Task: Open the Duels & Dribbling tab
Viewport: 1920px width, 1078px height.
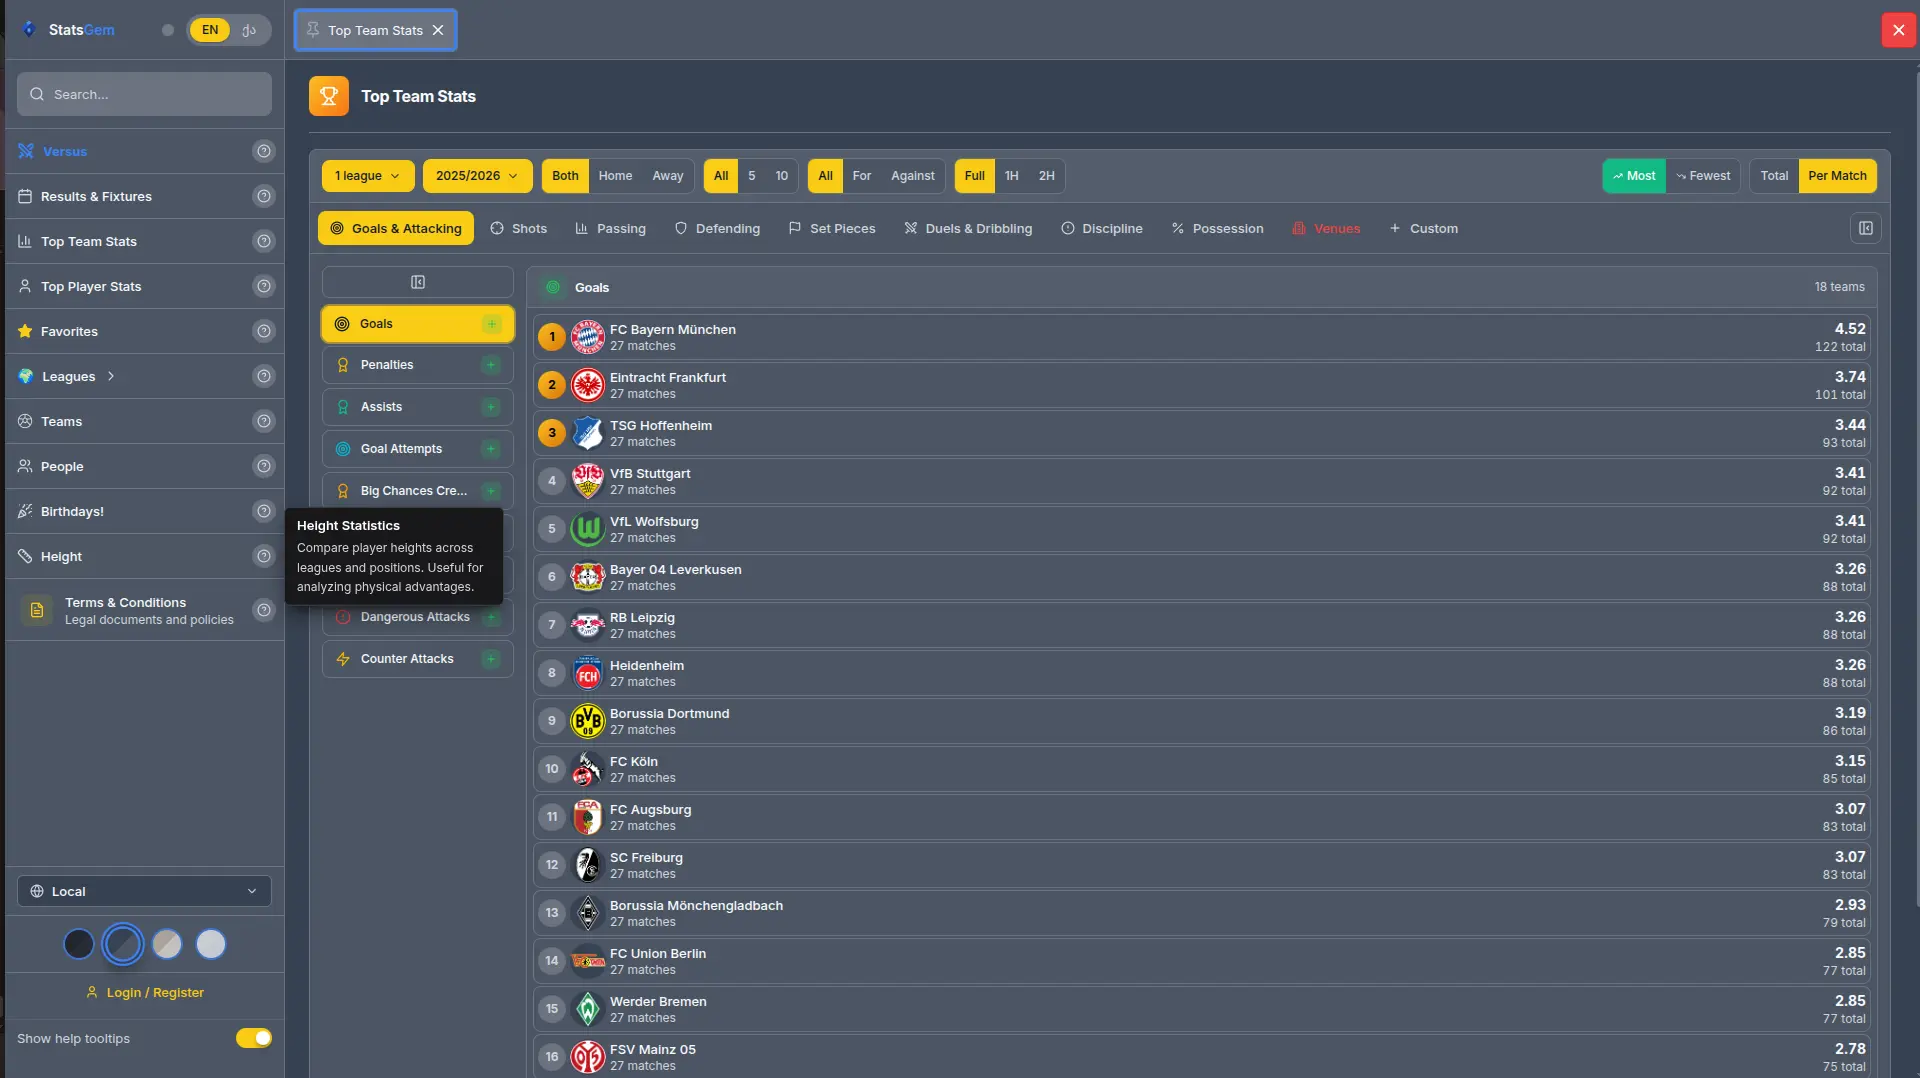Action: (968, 228)
